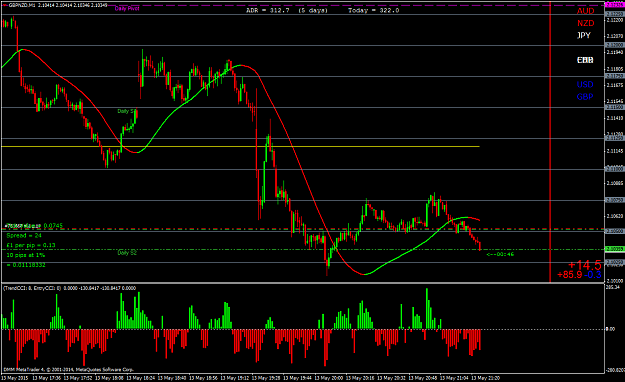Click the 13 May 21:20 time axis label
The width and height of the screenshot is (625, 382).
(x=485, y=378)
